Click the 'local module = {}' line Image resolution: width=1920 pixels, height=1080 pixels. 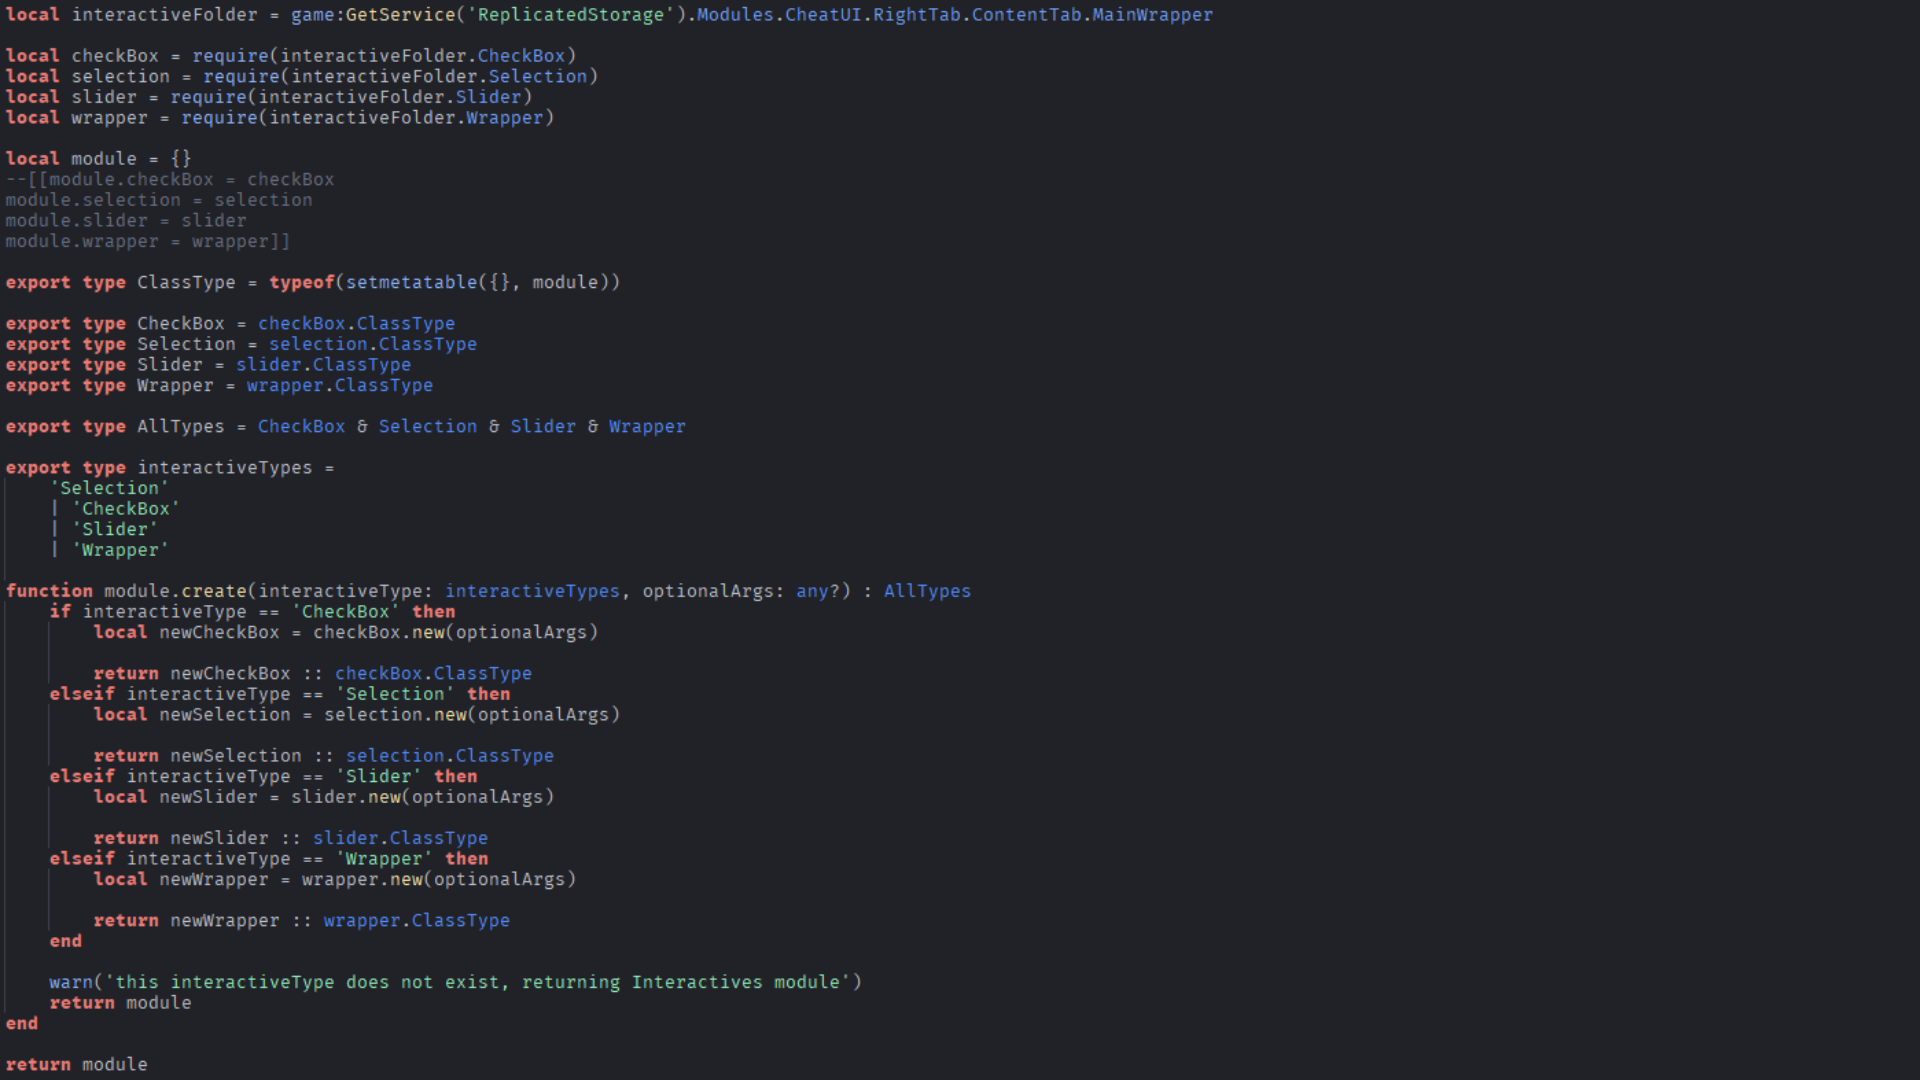tap(98, 159)
